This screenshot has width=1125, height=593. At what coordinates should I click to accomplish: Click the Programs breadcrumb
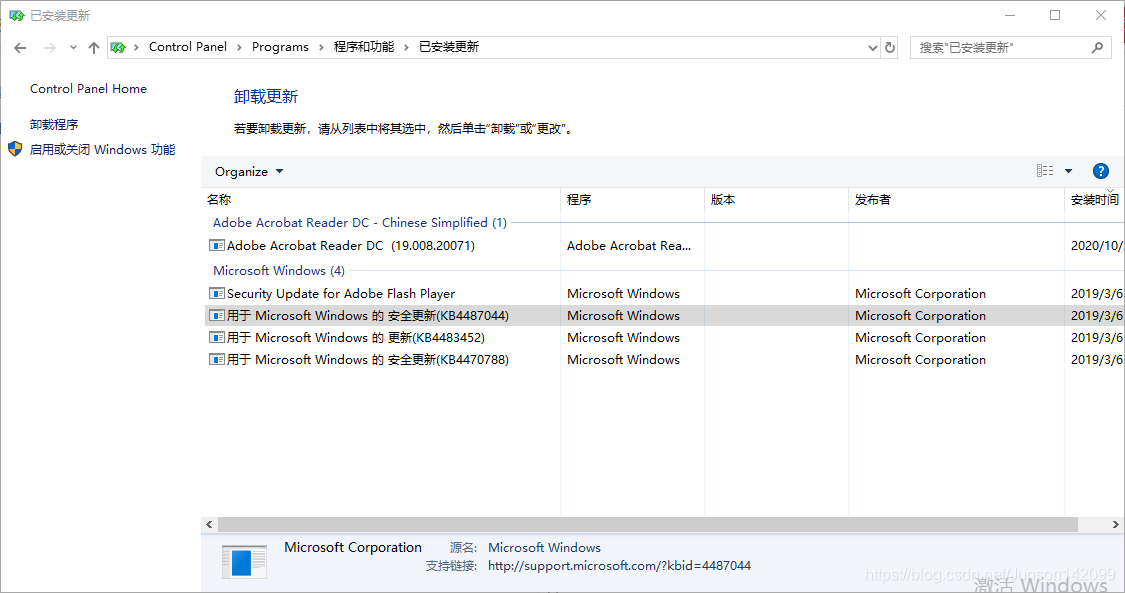tap(280, 47)
